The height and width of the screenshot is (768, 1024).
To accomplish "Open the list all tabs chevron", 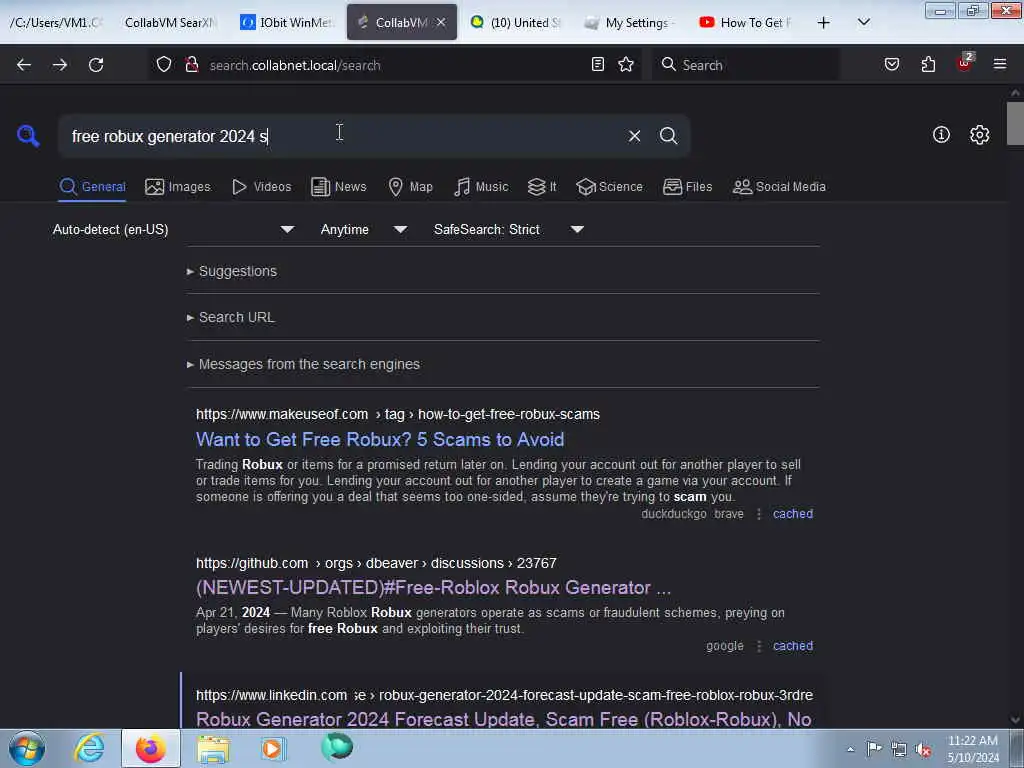I will pos(863,22).
